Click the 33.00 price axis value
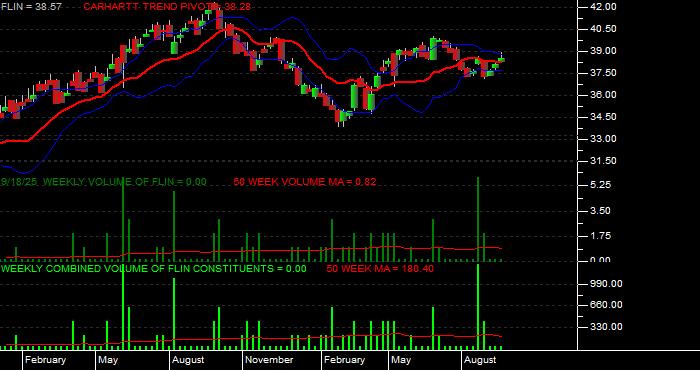The image size is (700, 370). click(603, 139)
